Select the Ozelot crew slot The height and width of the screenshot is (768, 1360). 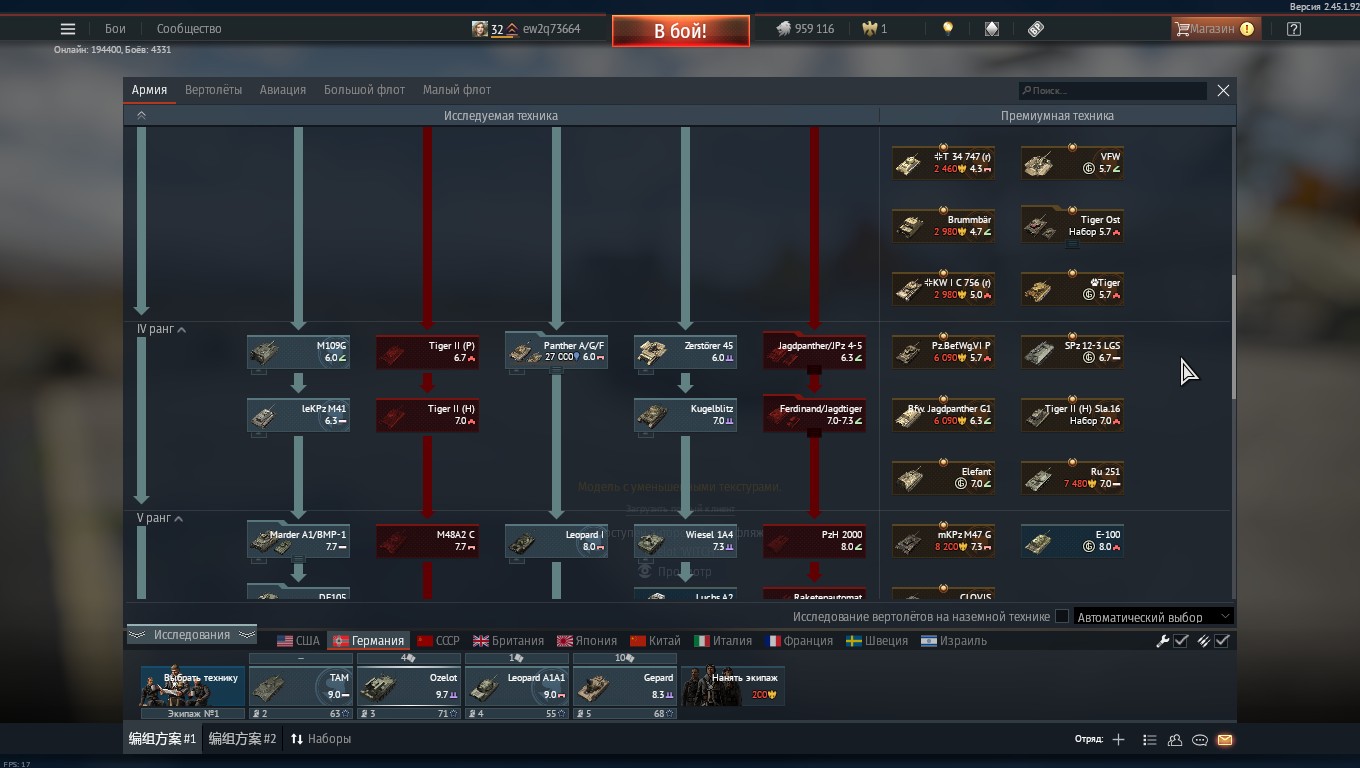[409, 686]
